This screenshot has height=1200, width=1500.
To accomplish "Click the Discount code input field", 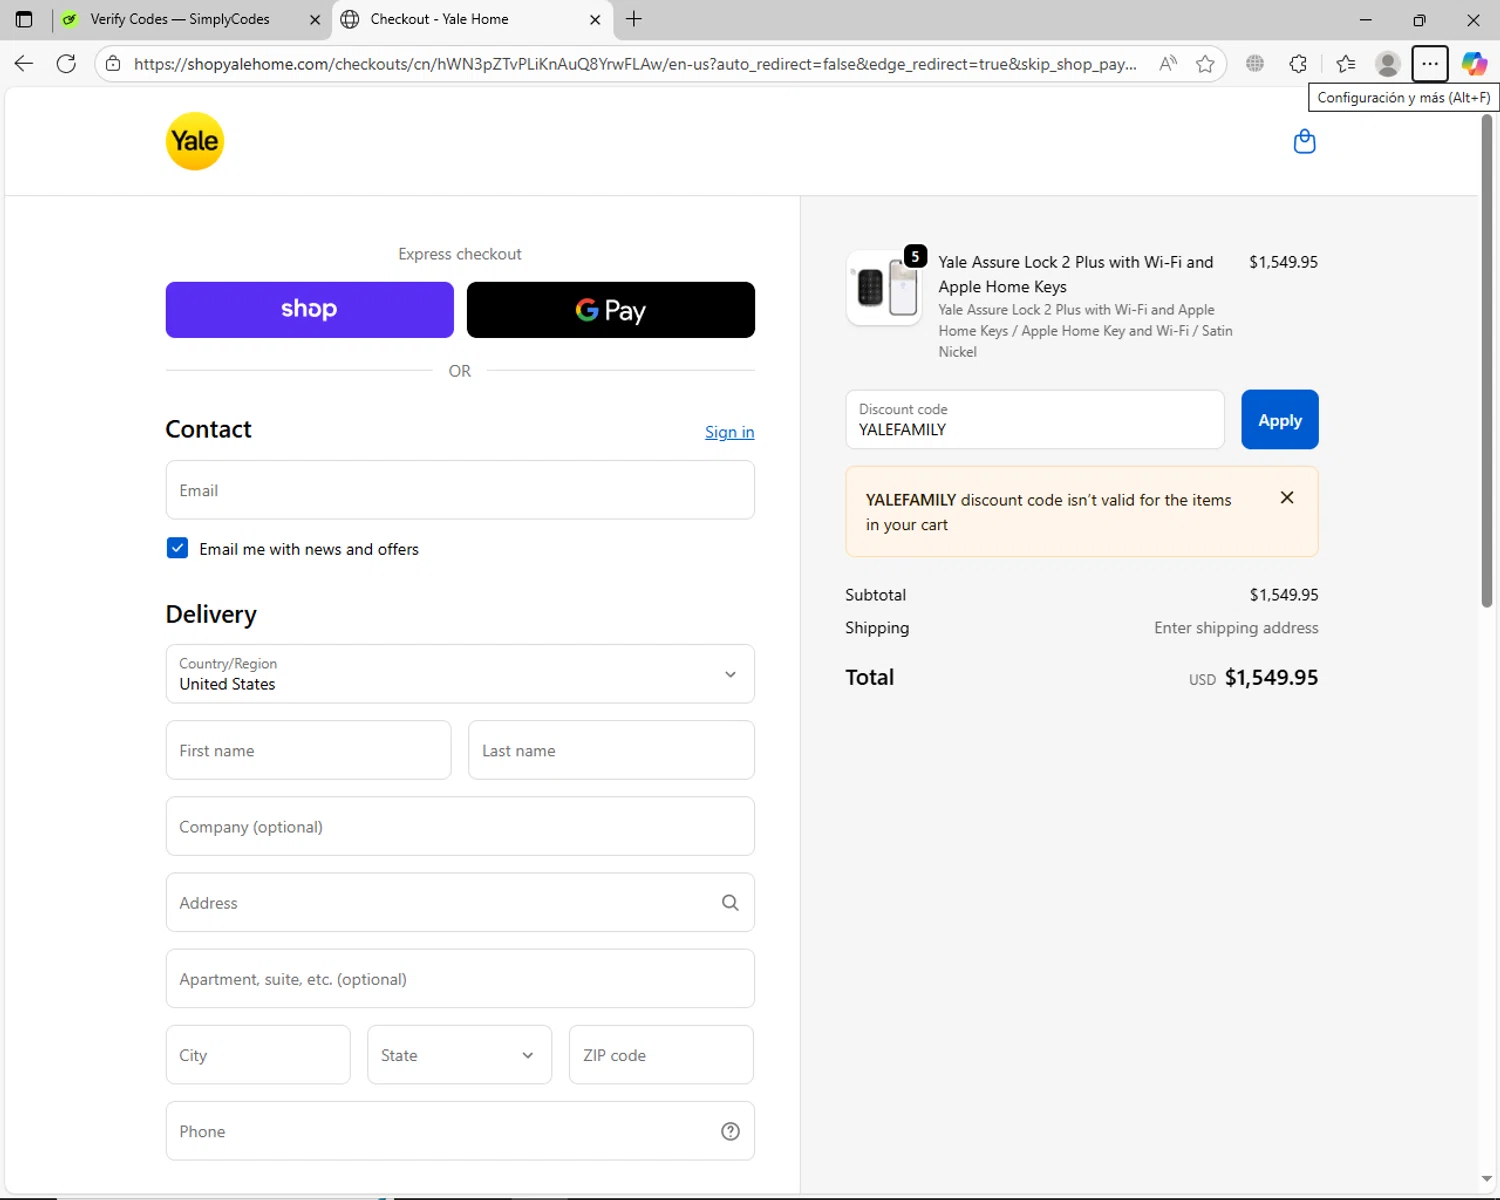I will point(1035,420).
